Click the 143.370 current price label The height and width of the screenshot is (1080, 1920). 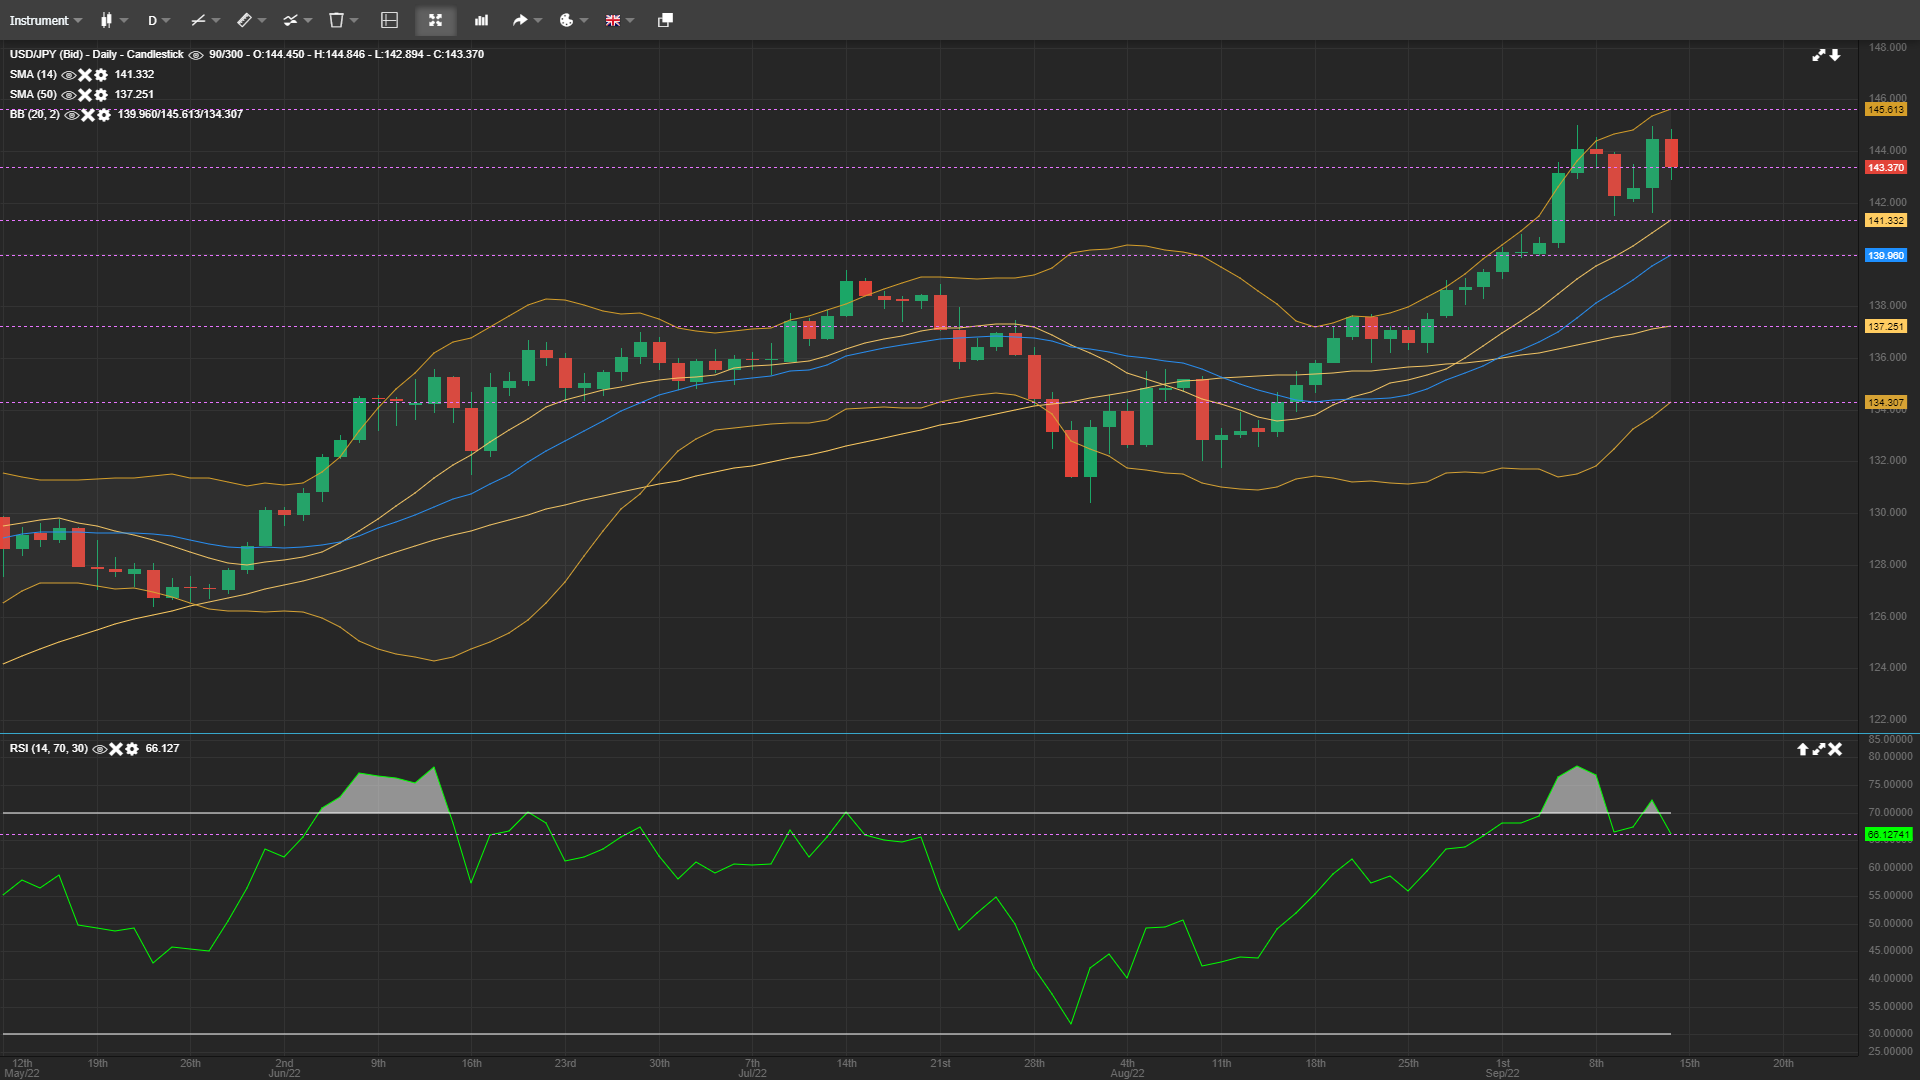click(x=1884, y=168)
